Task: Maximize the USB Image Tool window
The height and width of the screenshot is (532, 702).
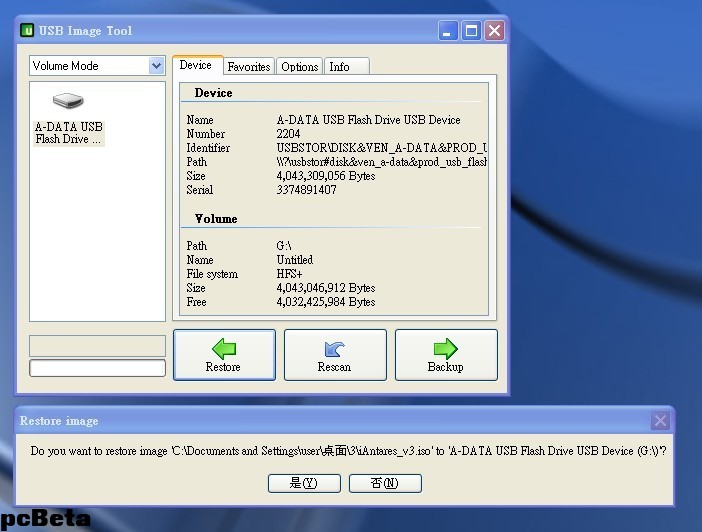Action: coord(471,30)
